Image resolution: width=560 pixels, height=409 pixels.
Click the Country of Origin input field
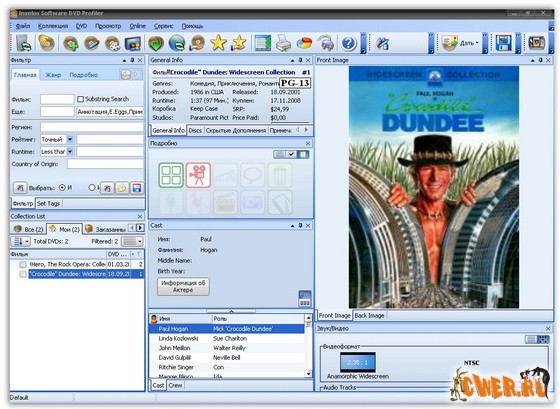point(105,164)
